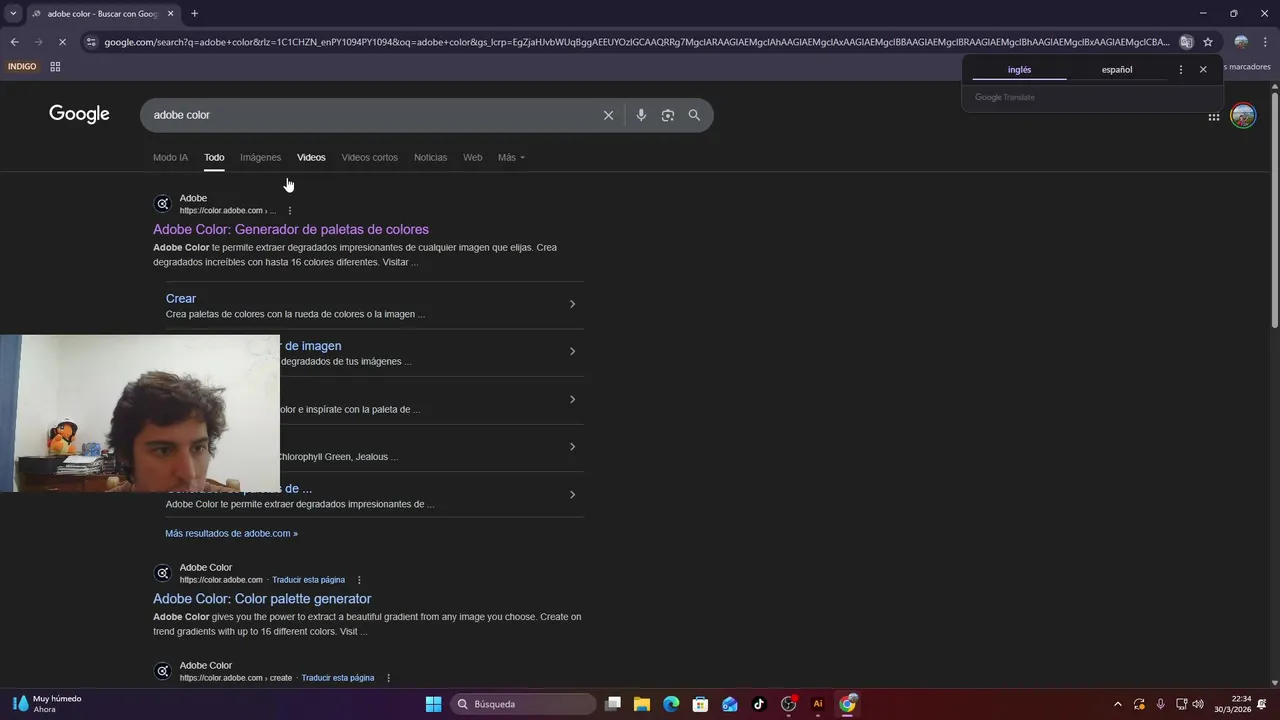Open the Crear sitelink chevron

coord(572,304)
